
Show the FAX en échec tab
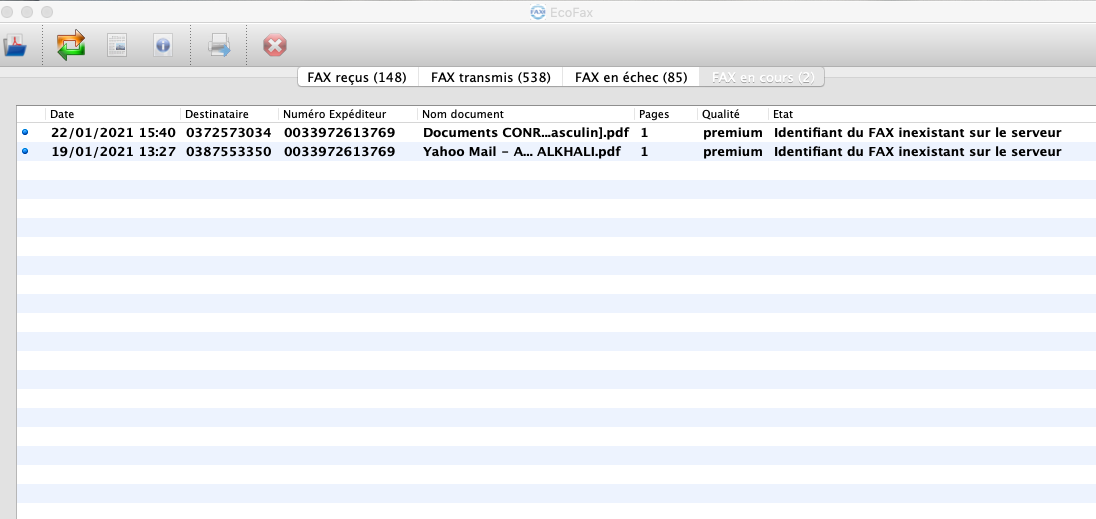tap(630, 77)
